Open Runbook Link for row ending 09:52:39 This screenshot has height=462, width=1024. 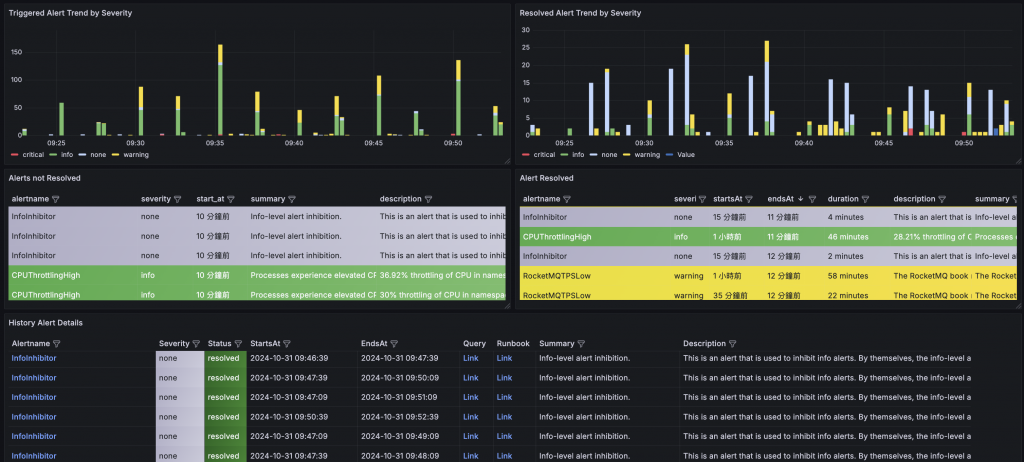point(504,417)
